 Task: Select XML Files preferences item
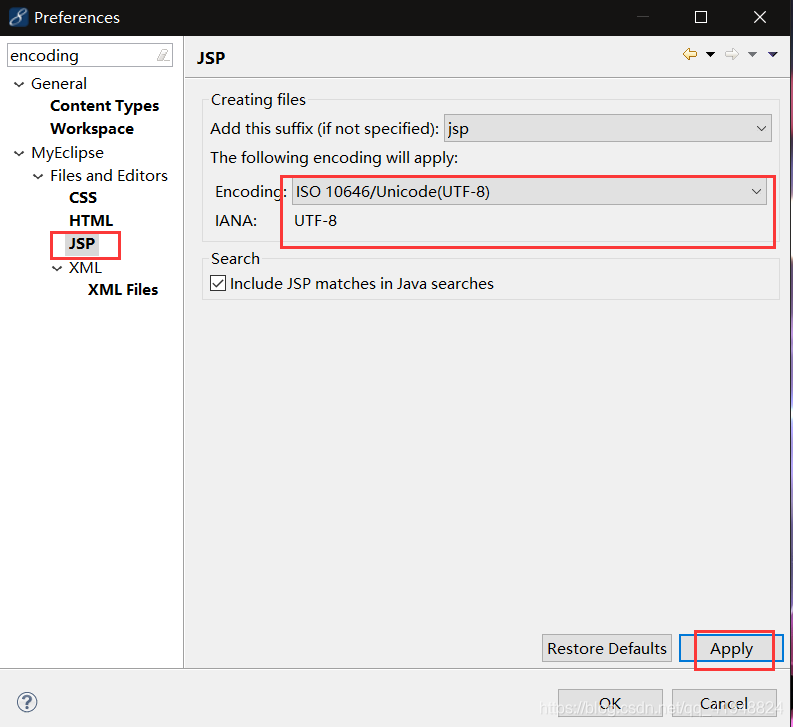coord(123,289)
